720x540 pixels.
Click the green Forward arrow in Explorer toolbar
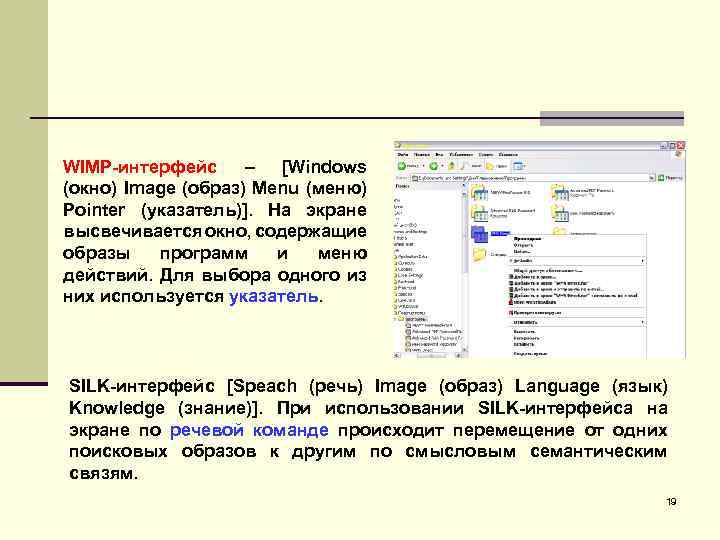pos(433,166)
